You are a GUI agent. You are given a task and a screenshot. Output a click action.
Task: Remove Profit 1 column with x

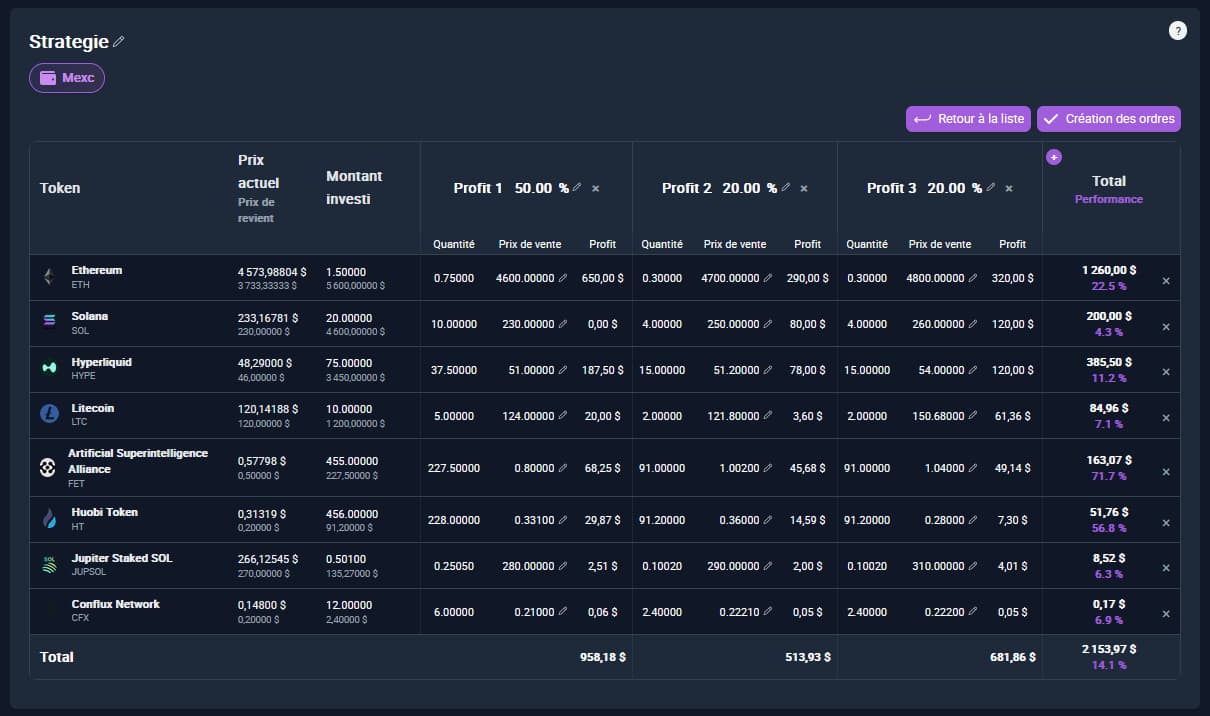tap(596, 188)
